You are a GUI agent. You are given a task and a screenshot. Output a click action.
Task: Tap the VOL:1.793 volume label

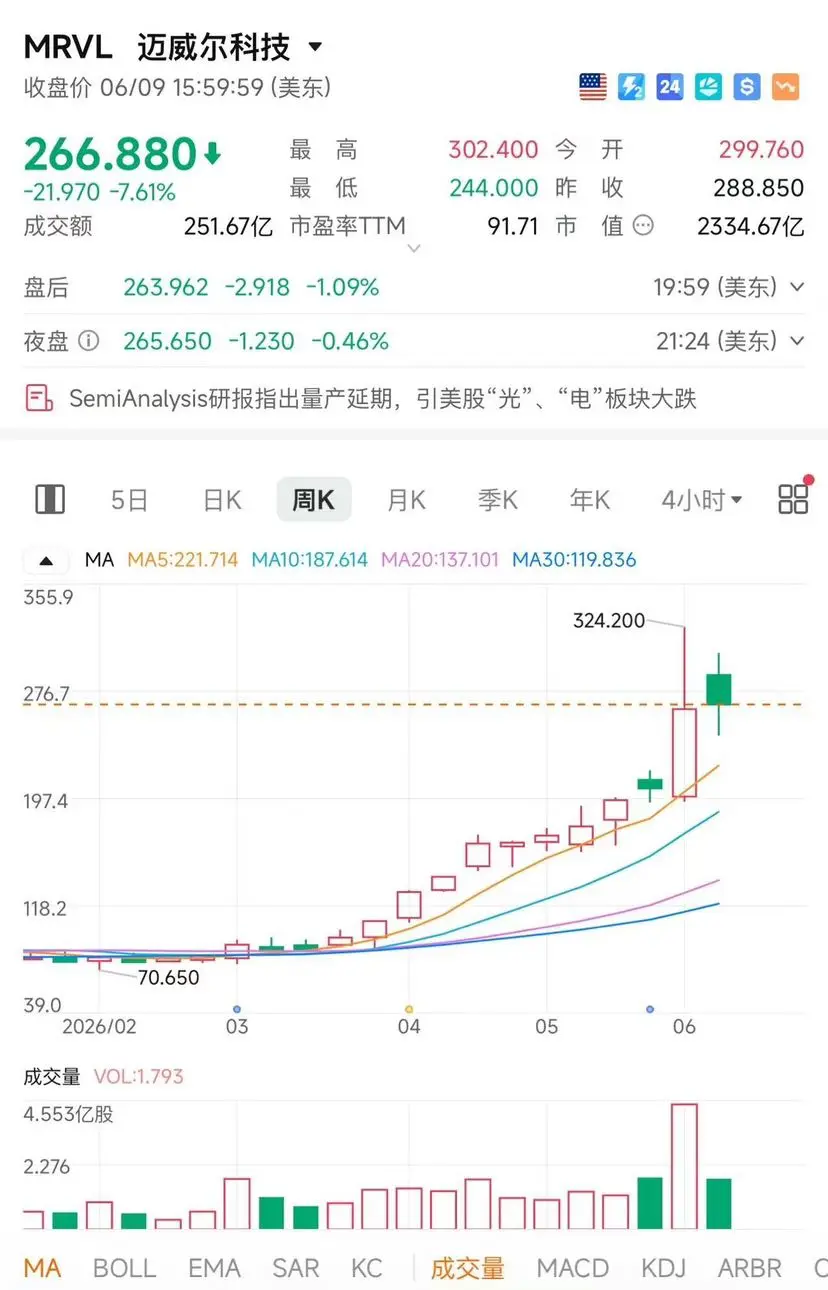pyautogui.click(x=139, y=1077)
